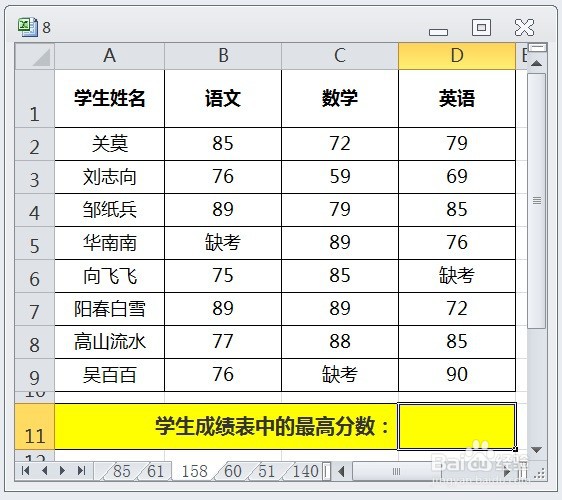
Task: Switch to sheet tab 61
Action: 156,471
